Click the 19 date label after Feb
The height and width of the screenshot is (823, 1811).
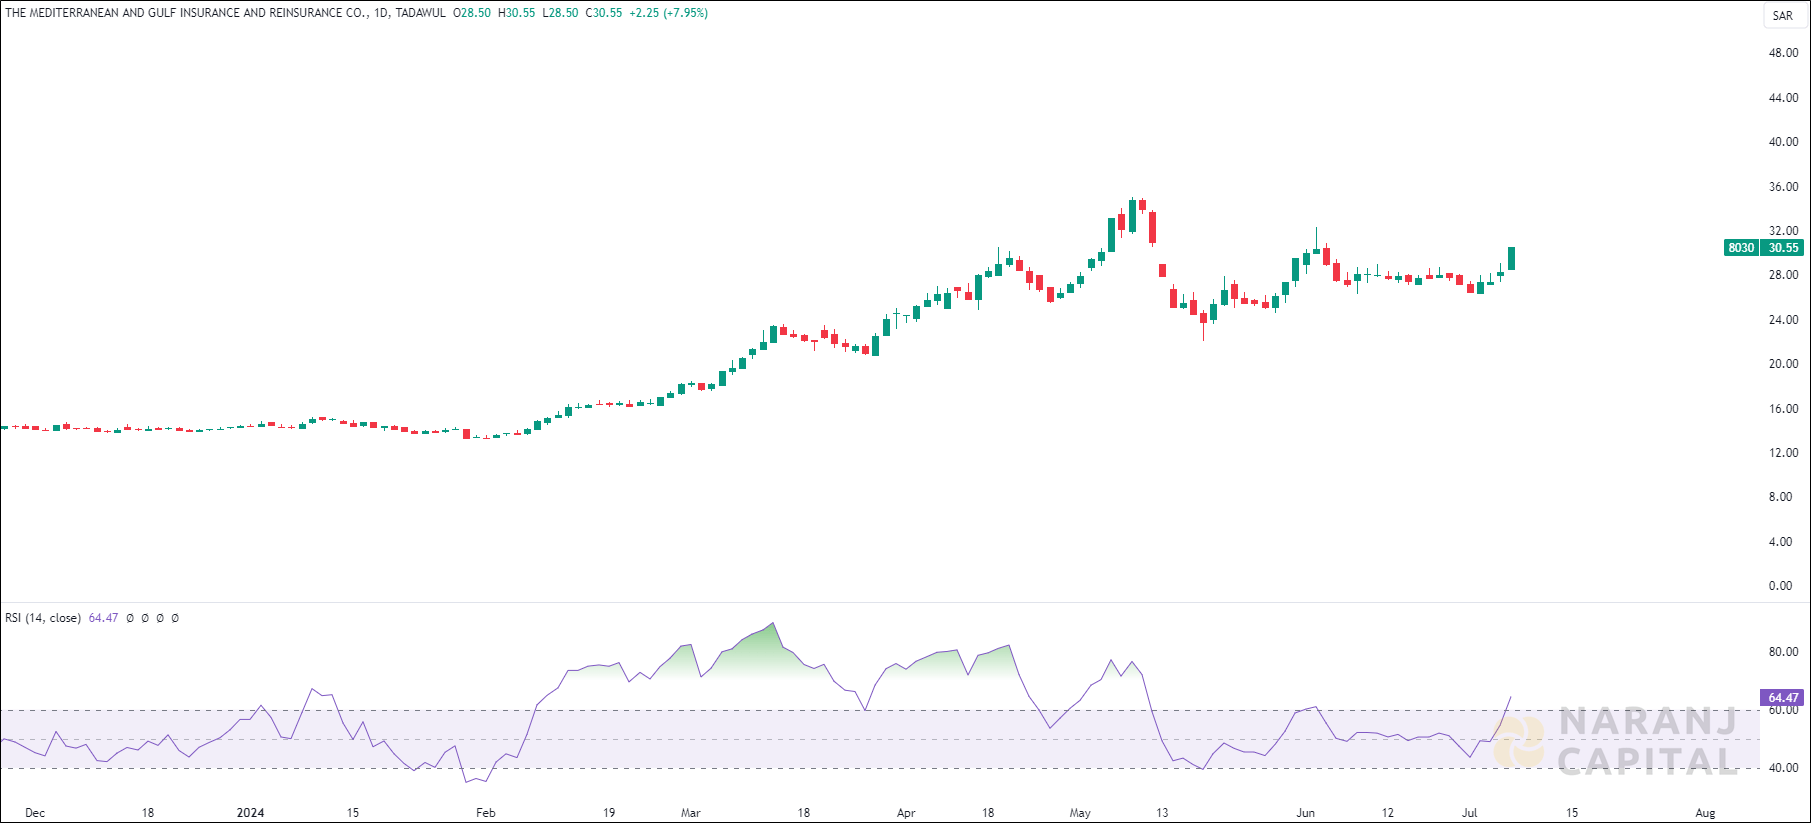(x=609, y=813)
